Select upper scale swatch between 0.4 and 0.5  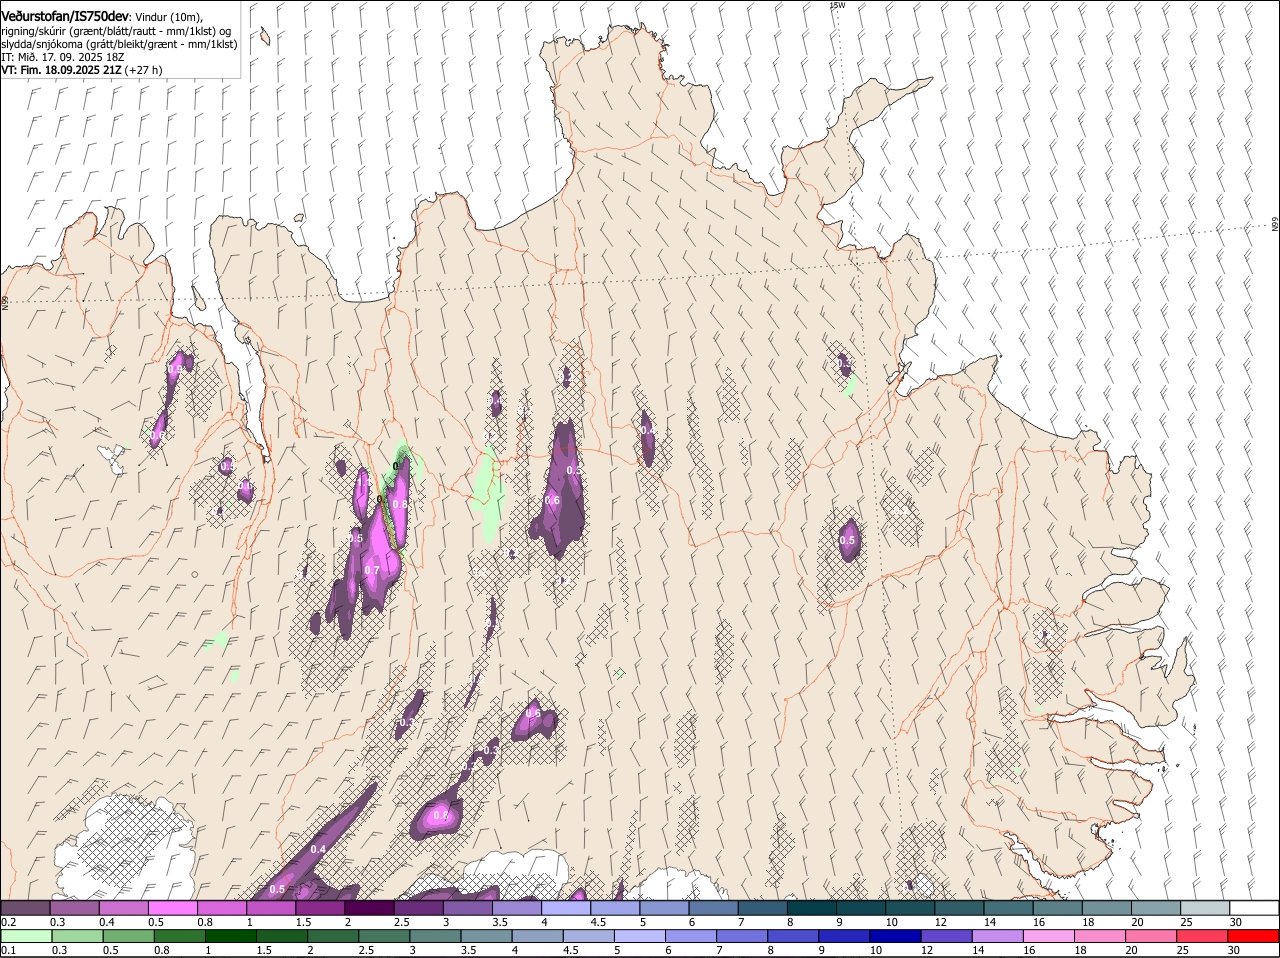coord(124,907)
